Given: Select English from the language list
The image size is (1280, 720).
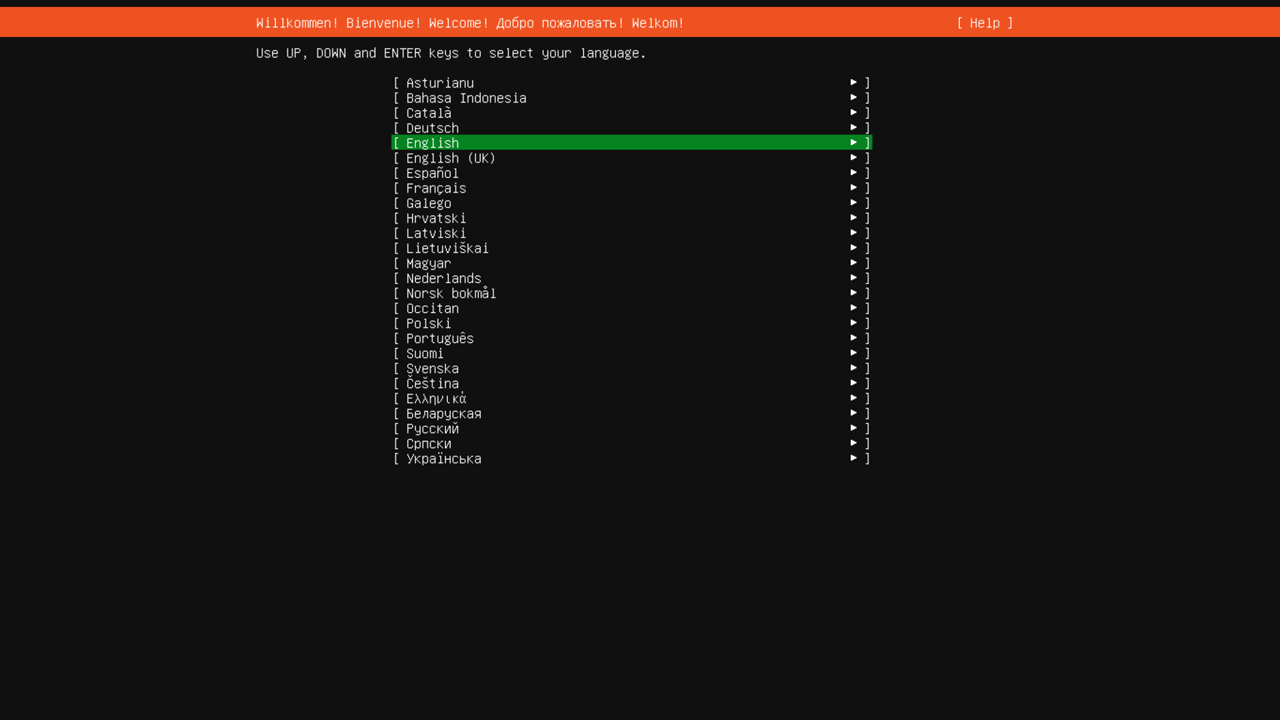Looking at the screenshot, I should (432, 143).
